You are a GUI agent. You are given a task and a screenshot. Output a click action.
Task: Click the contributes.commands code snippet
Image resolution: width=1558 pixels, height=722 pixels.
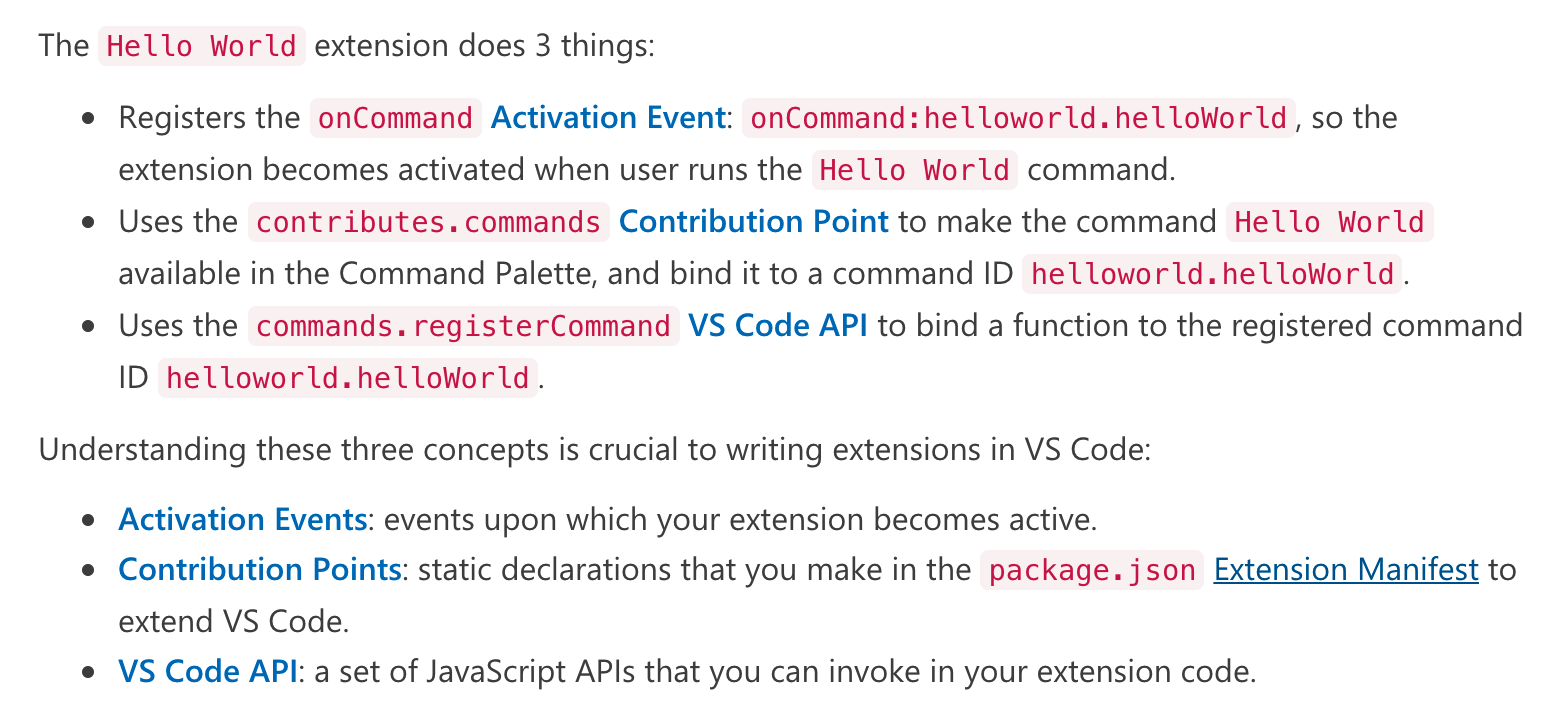[x=428, y=221]
